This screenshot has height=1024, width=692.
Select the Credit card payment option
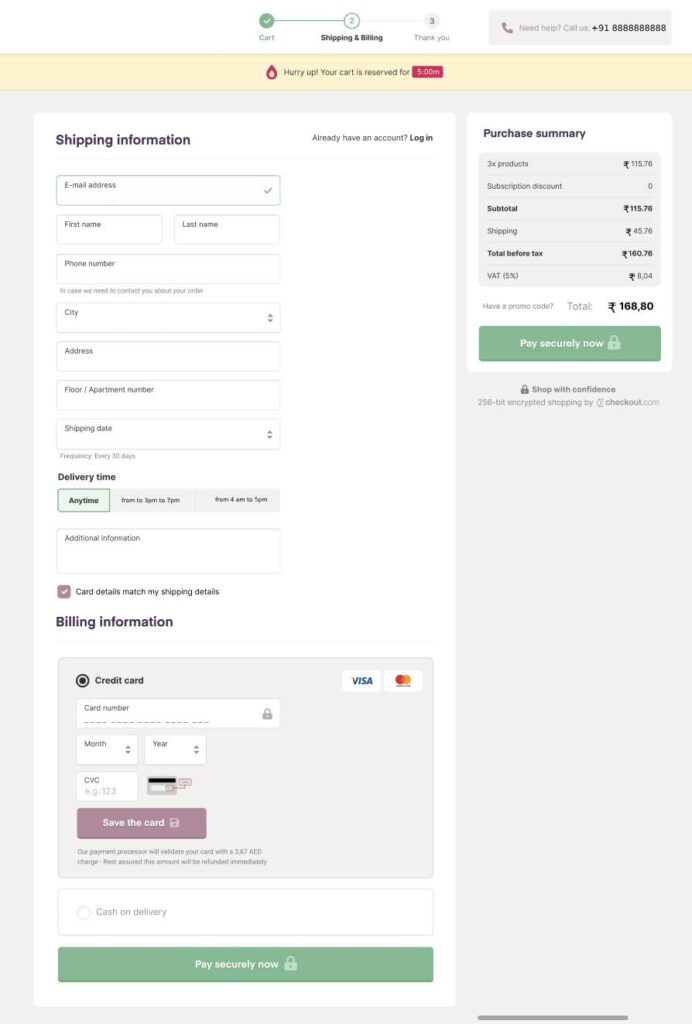[83, 681]
